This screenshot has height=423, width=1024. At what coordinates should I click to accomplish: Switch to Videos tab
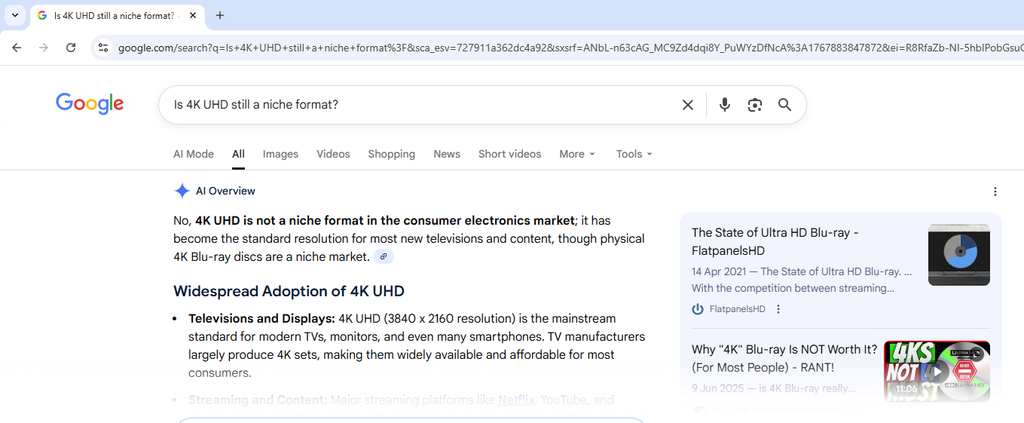point(333,154)
